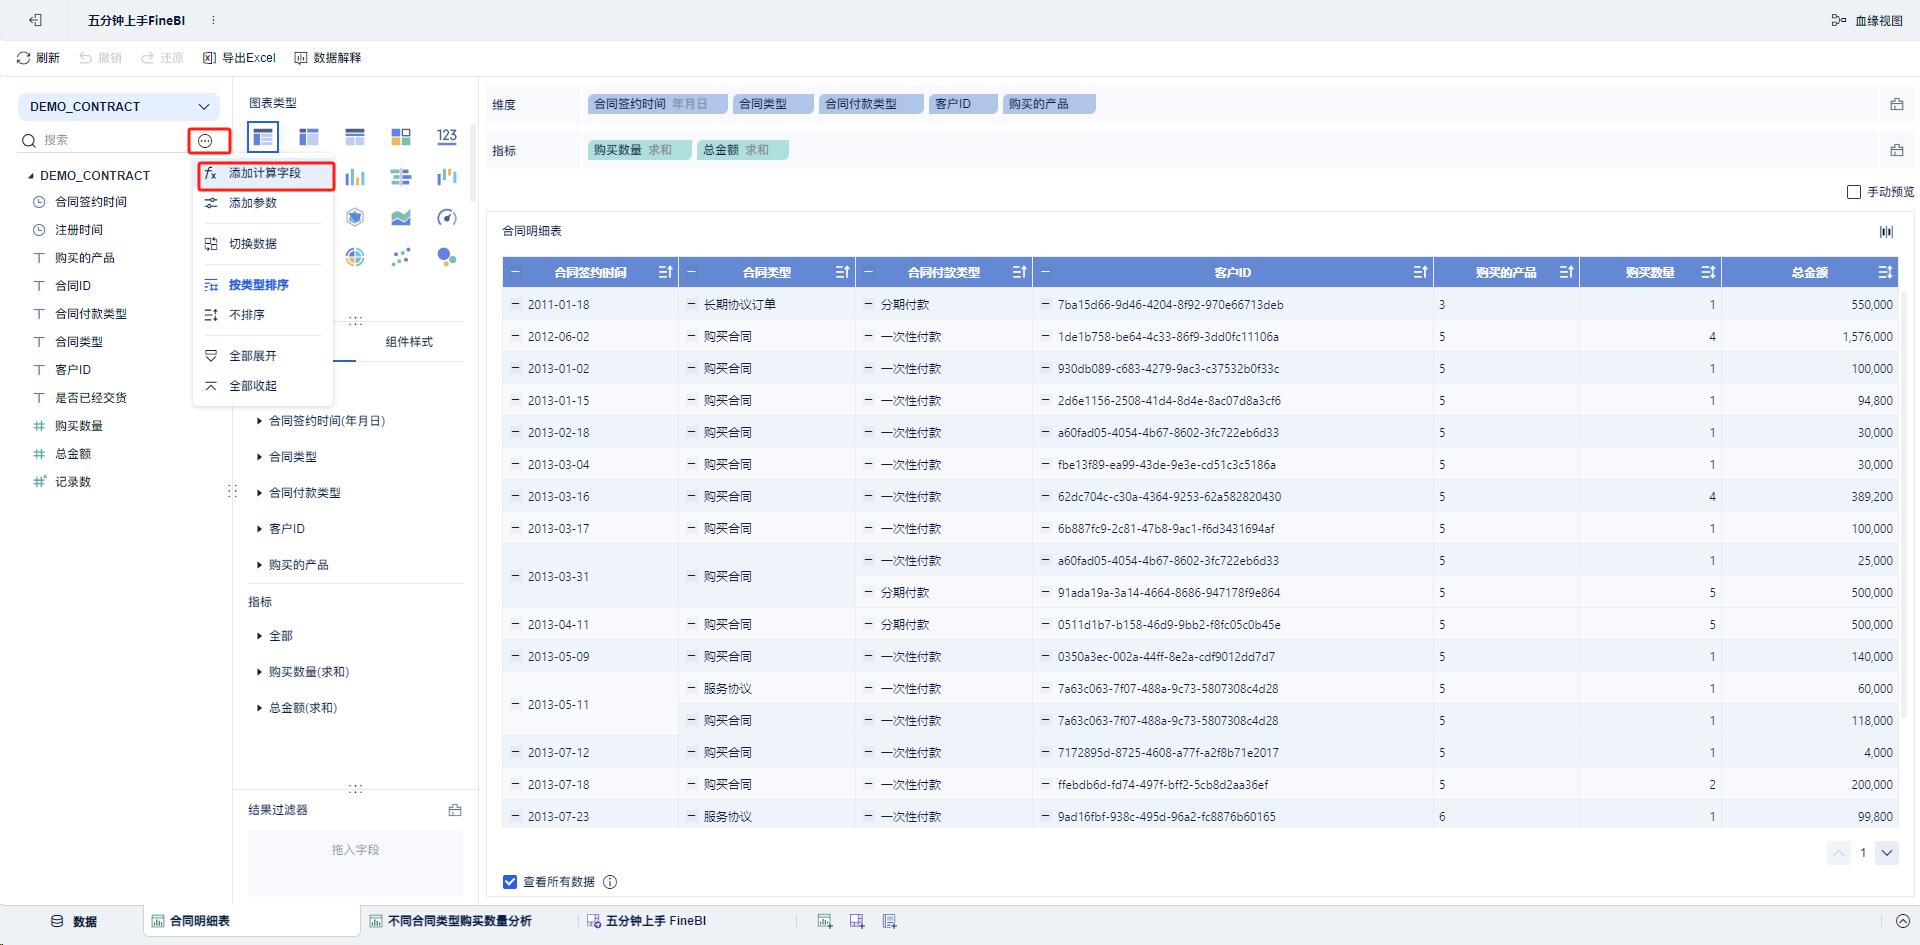Open the 血缘视图 lineage view

(1867, 20)
